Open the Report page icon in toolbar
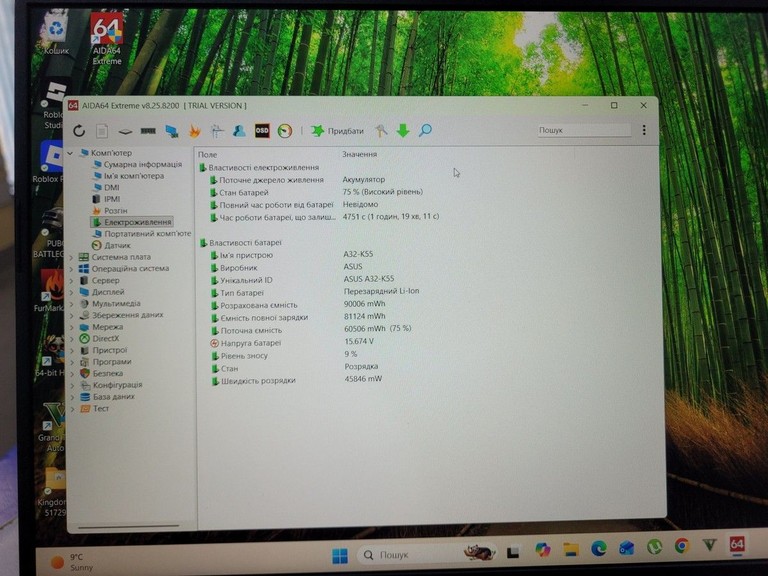This screenshot has height=576, width=768. [102, 131]
